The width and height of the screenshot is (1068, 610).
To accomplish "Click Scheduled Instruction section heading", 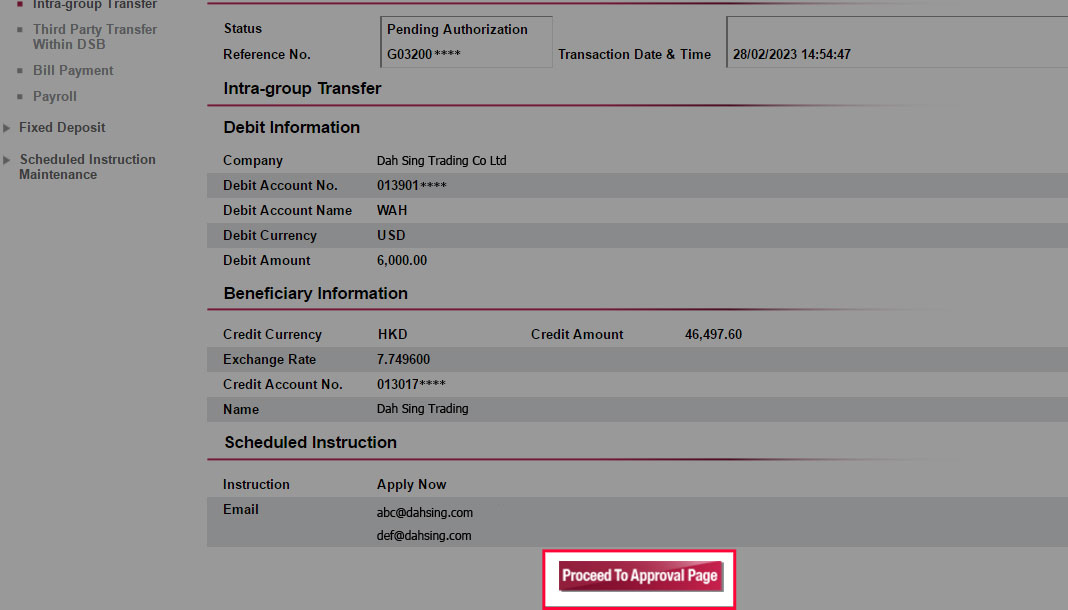I will [311, 443].
